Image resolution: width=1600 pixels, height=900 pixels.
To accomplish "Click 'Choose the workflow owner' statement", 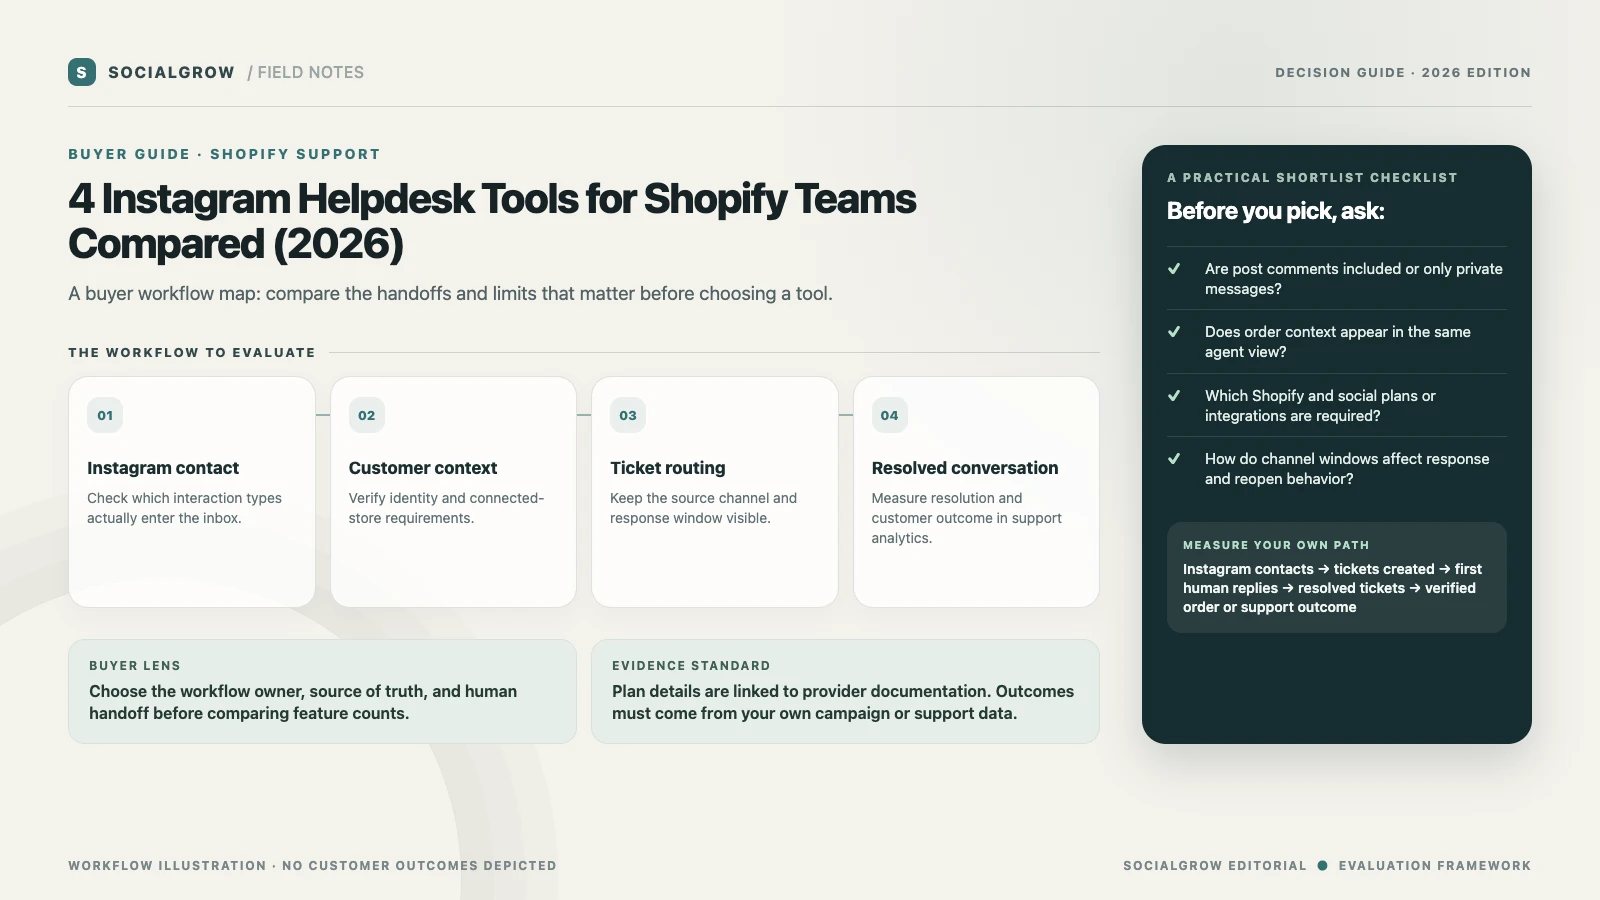I will pyautogui.click(x=303, y=702).
